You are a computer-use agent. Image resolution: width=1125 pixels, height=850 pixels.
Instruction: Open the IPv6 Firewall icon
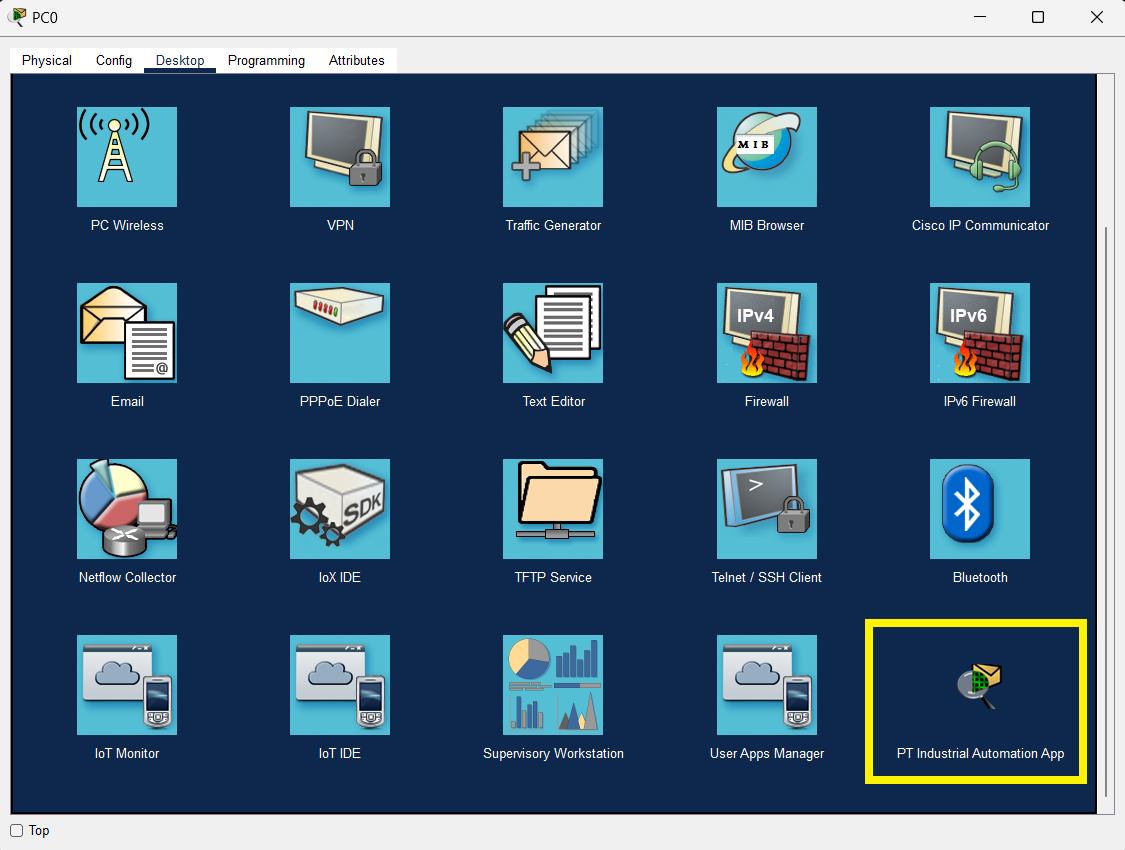[980, 333]
